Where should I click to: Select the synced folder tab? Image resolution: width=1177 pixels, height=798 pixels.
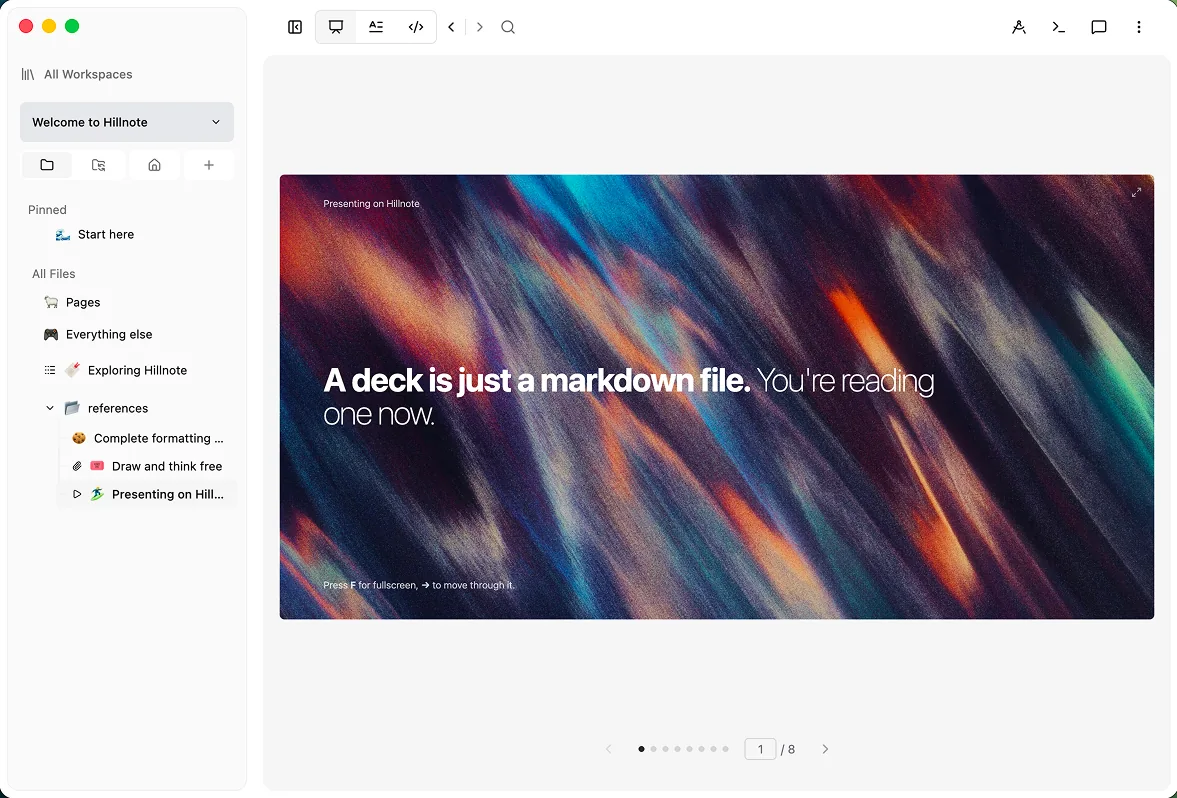coord(98,165)
